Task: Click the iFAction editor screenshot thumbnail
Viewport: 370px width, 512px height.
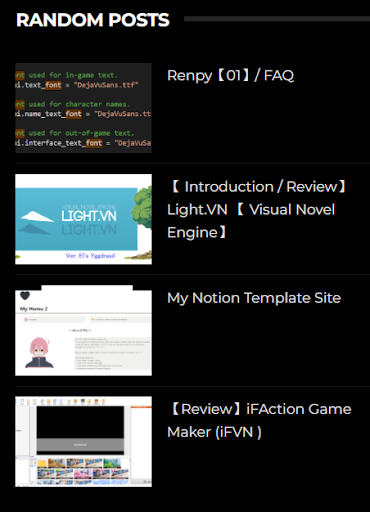Action: [x=83, y=441]
